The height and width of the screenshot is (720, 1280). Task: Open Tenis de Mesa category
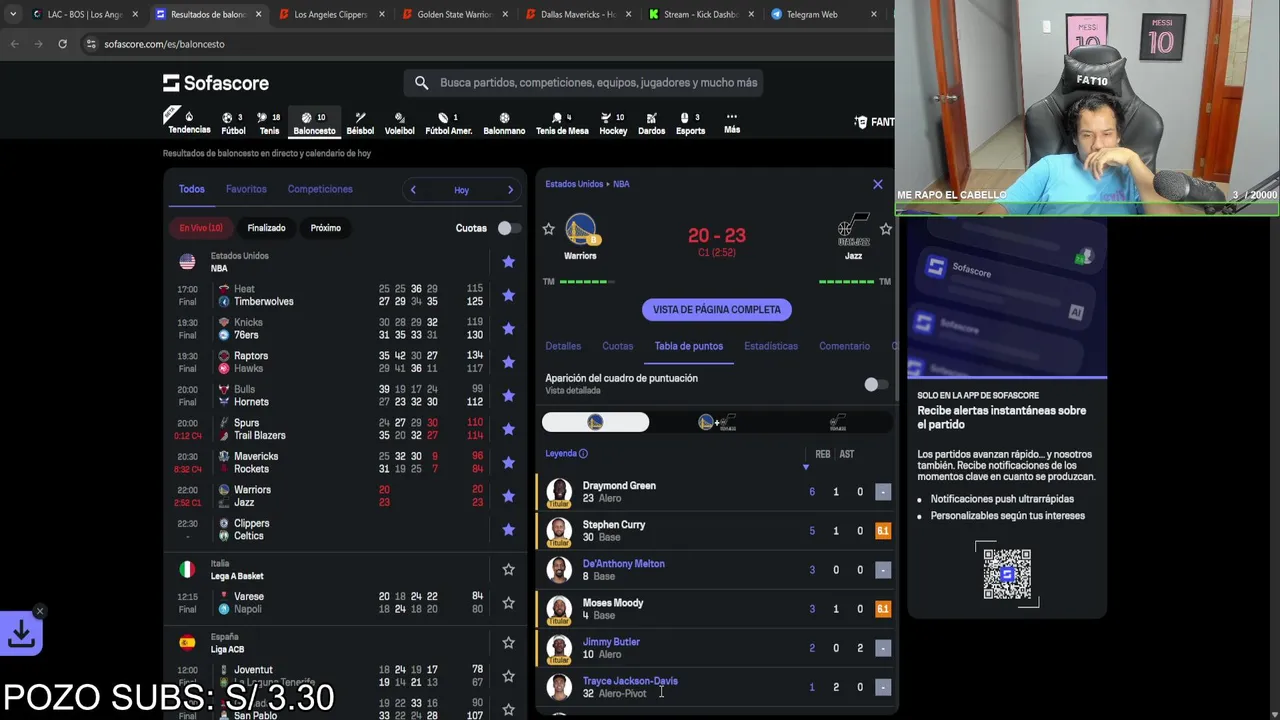562,123
